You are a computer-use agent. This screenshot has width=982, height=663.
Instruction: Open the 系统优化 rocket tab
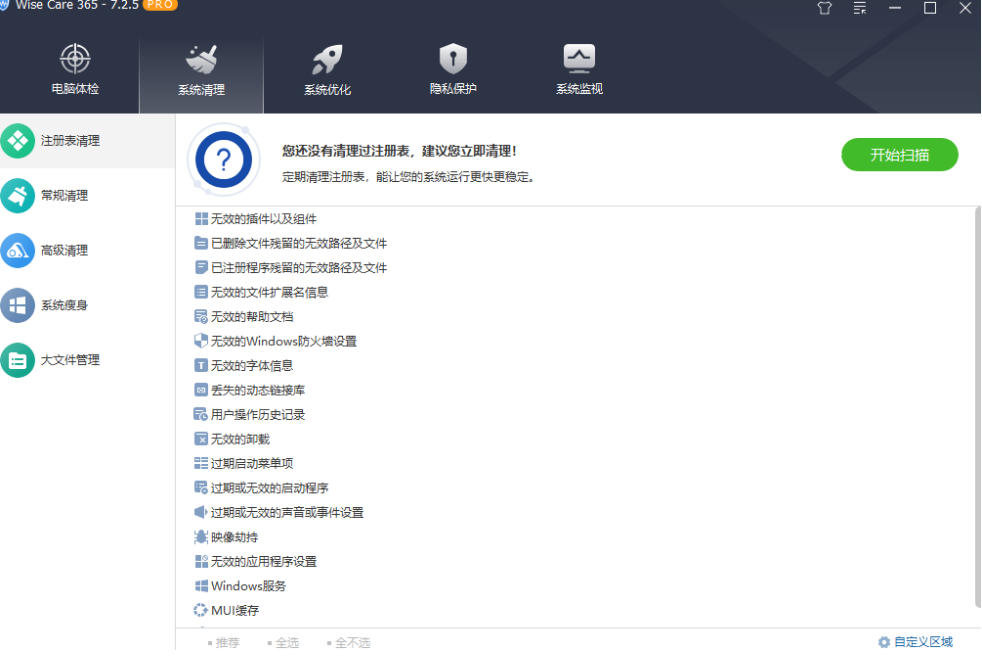(x=327, y=69)
